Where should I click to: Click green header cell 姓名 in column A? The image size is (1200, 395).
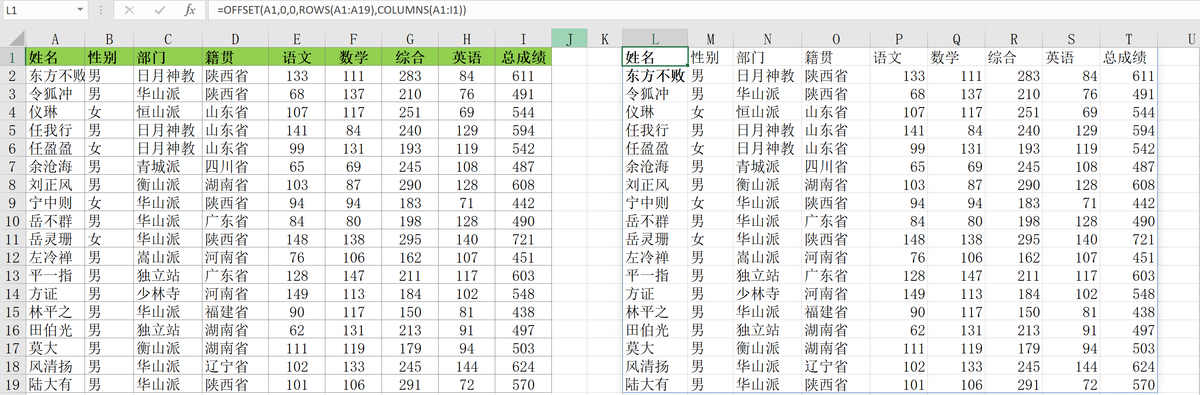pyautogui.click(x=54, y=57)
